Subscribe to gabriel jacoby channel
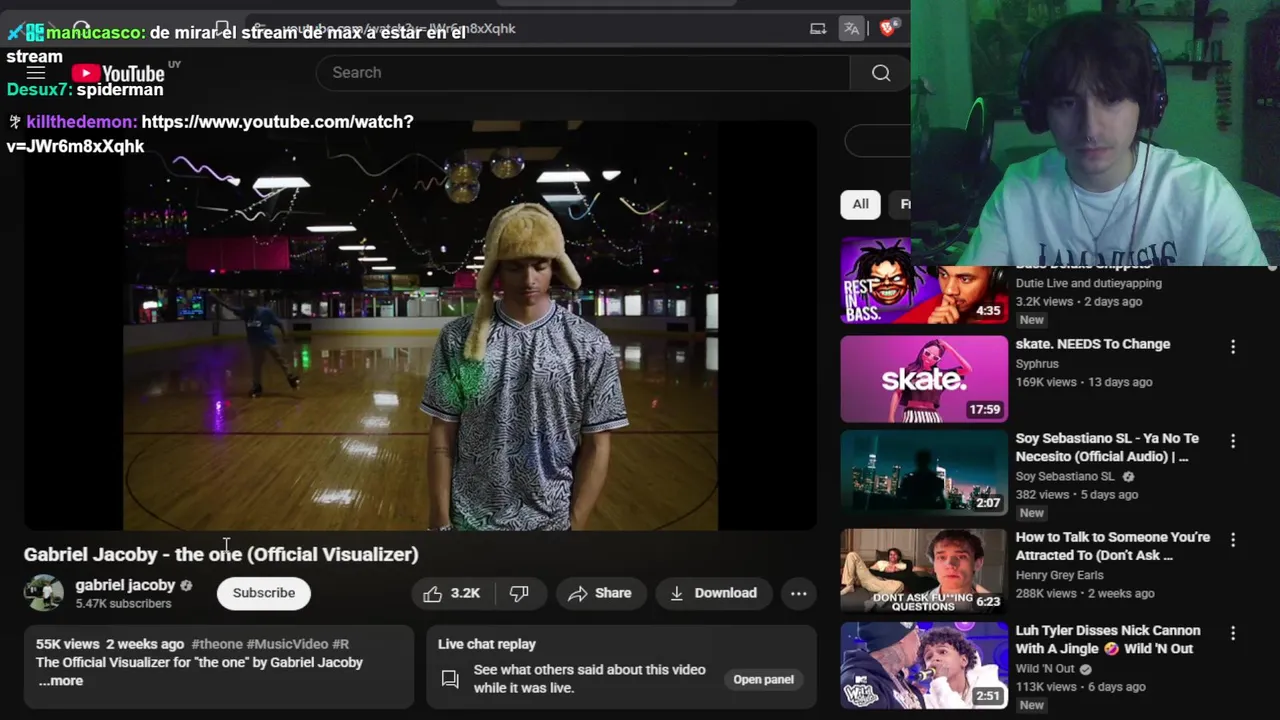The width and height of the screenshot is (1280, 720). (x=264, y=593)
